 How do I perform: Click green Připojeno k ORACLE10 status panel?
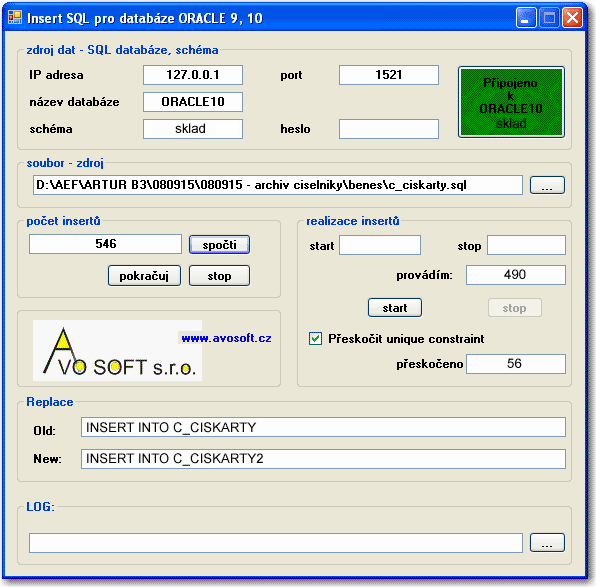tap(511, 102)
